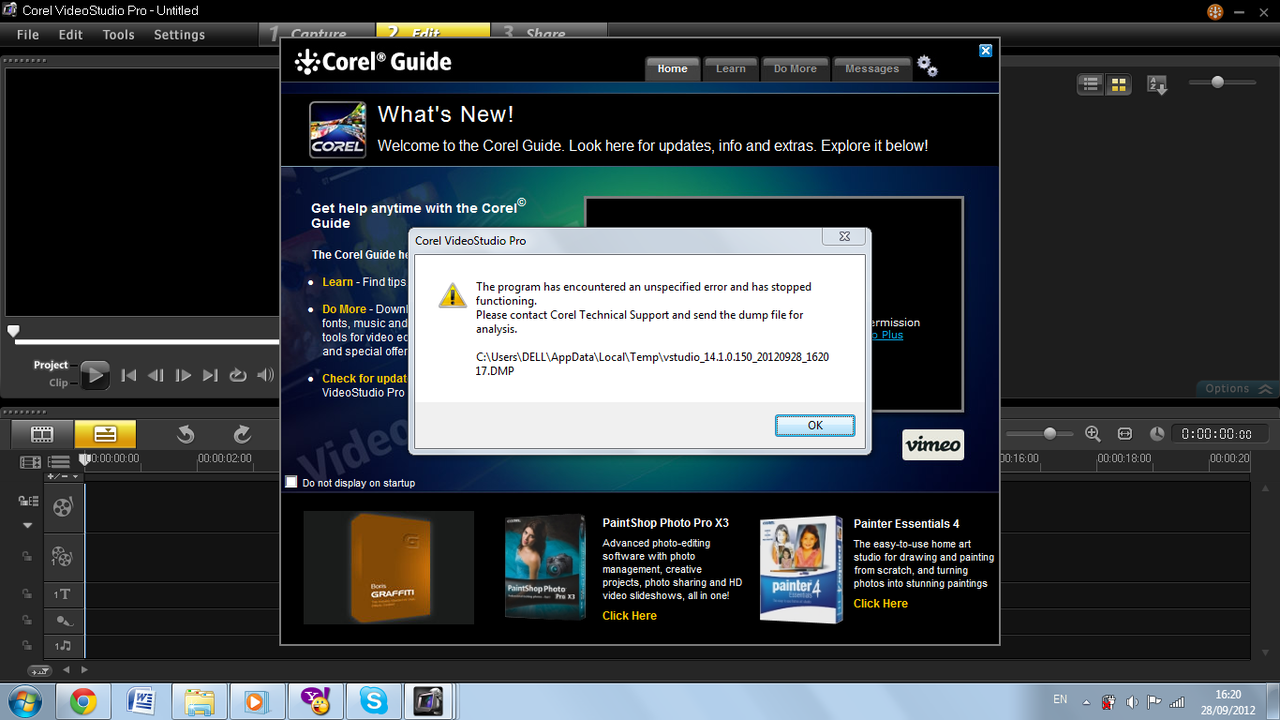Expand the Options panel
The height and width of the screenshot is (720, 1280).
1238,388
